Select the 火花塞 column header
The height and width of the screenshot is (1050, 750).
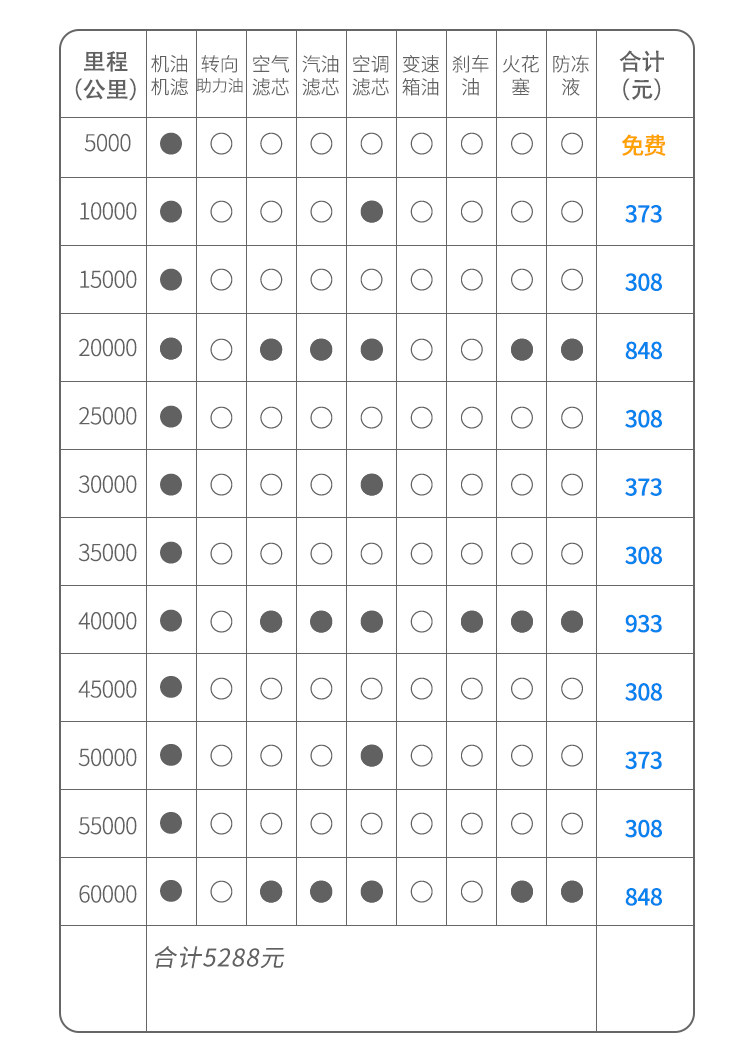[x=521, y=75]
